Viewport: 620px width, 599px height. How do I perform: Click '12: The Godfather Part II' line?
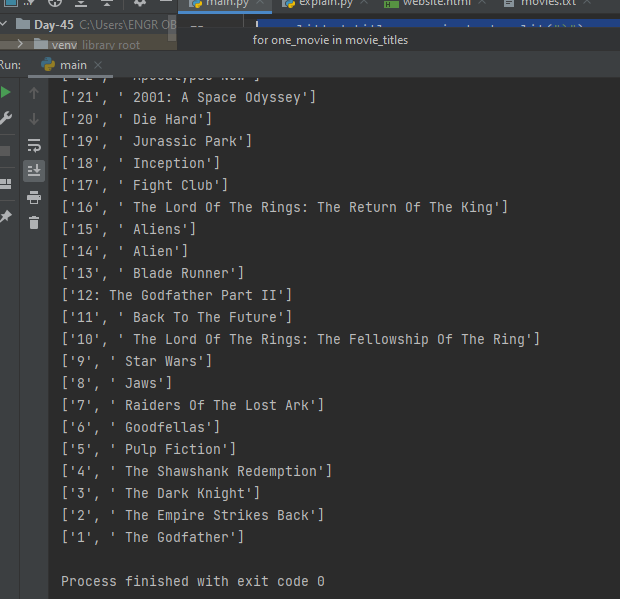point(176,295)
